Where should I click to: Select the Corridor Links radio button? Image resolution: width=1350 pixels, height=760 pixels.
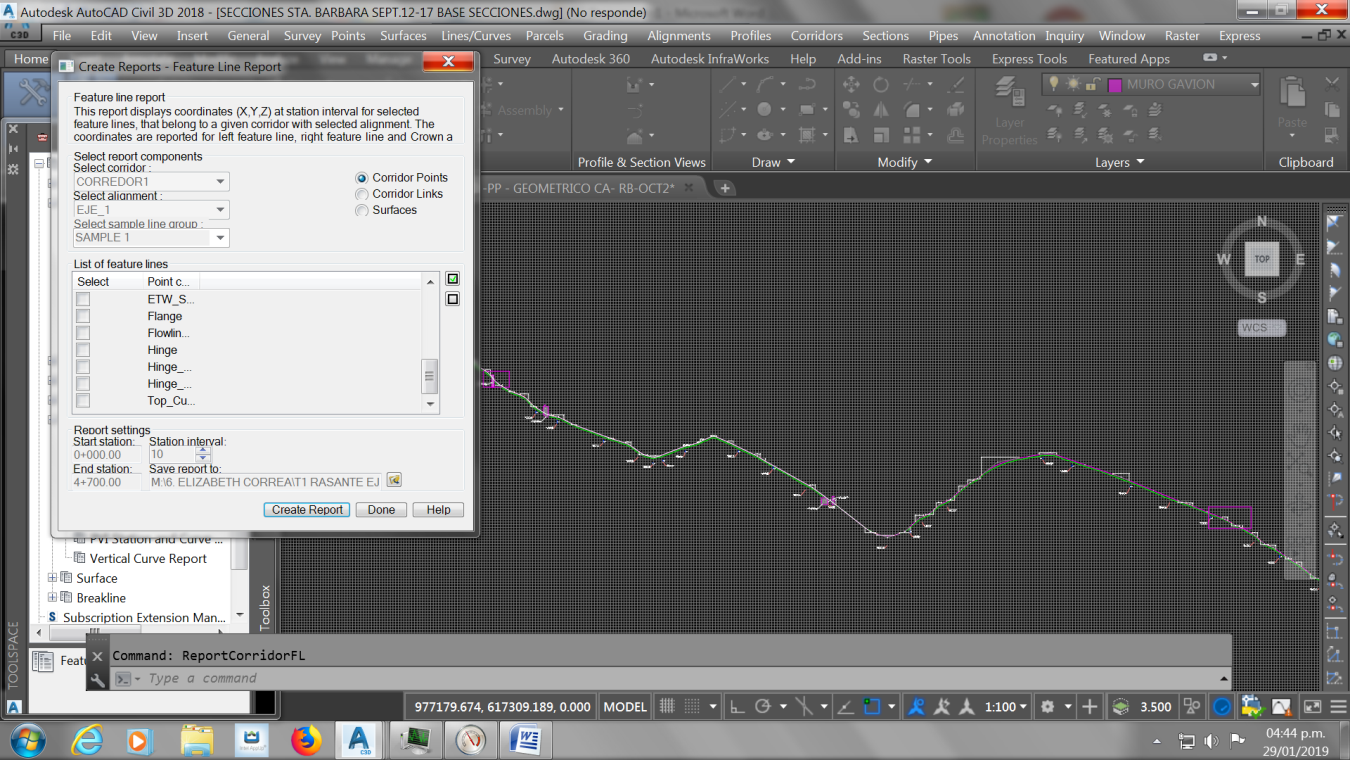point(362,194)
